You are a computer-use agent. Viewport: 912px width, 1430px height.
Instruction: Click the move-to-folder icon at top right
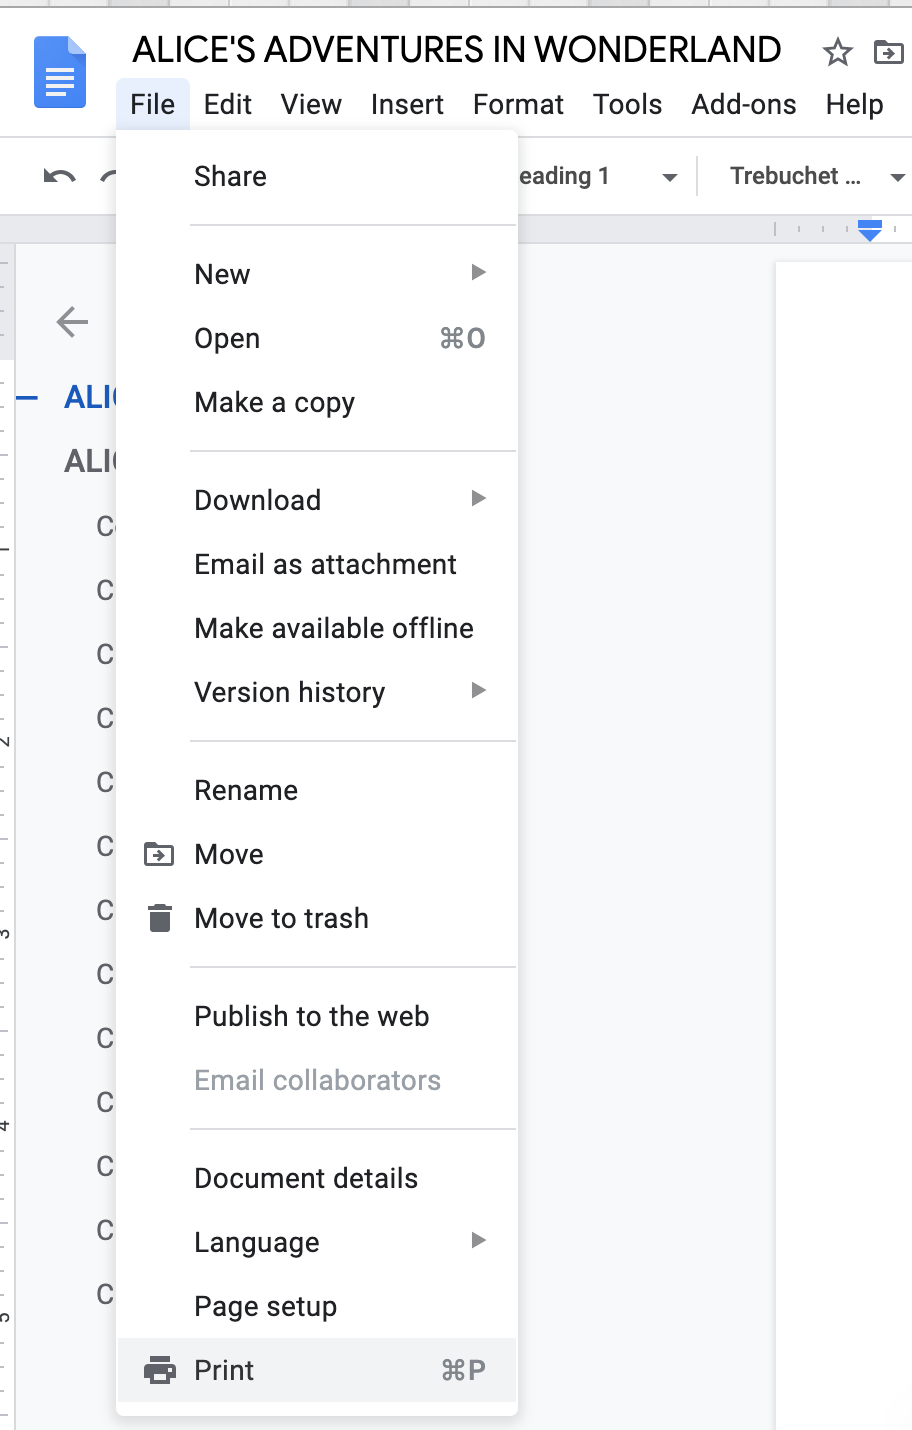point(888,53)
